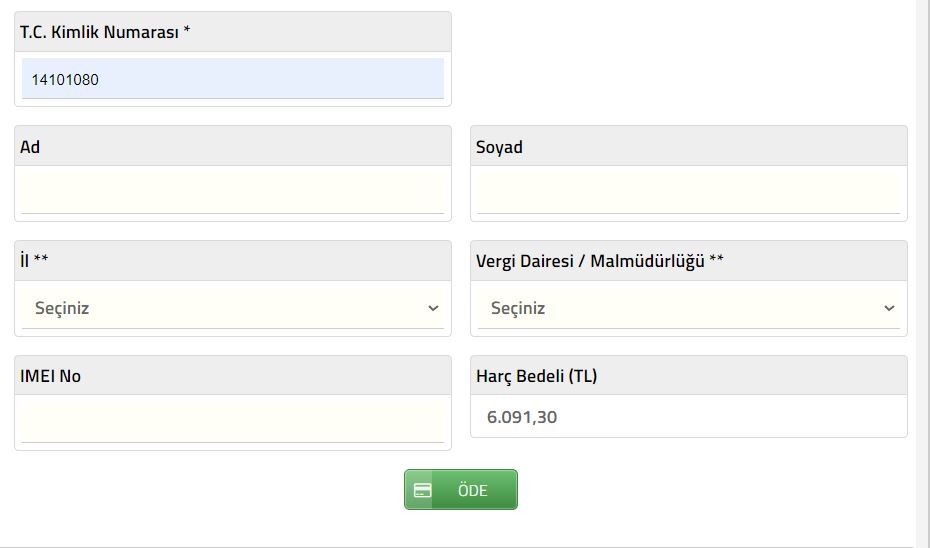Click into the Ad input field

point(232,190)
